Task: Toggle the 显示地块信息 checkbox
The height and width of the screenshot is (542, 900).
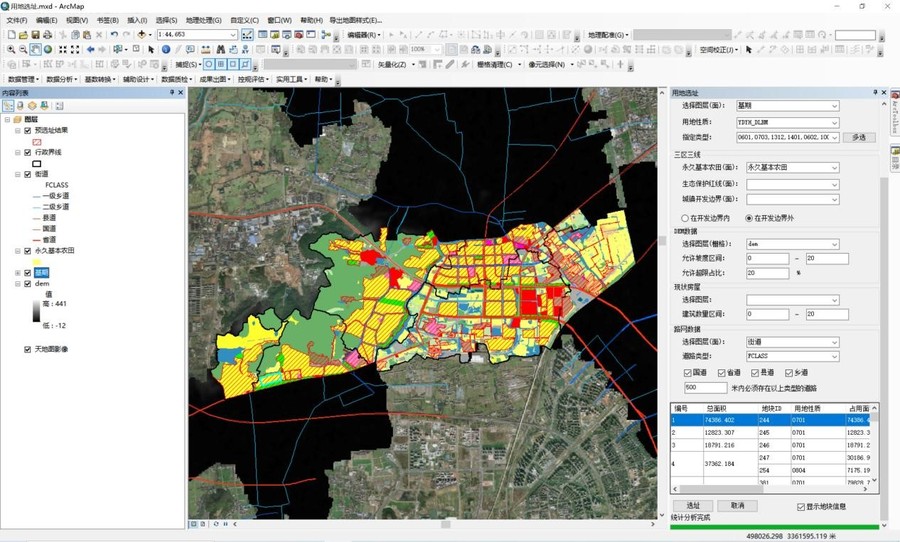Action: 801,507
